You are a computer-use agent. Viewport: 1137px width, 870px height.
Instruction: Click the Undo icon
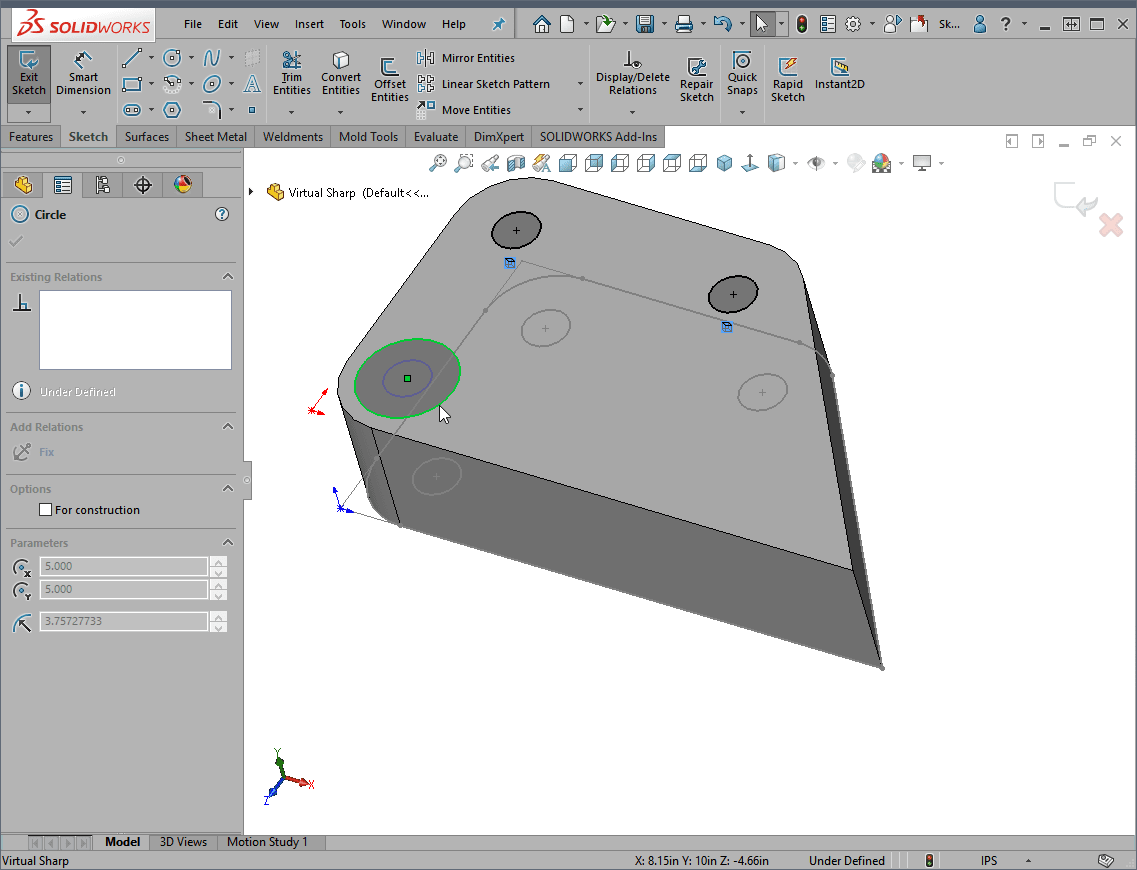pyautogui.click(x=722, y=25)
